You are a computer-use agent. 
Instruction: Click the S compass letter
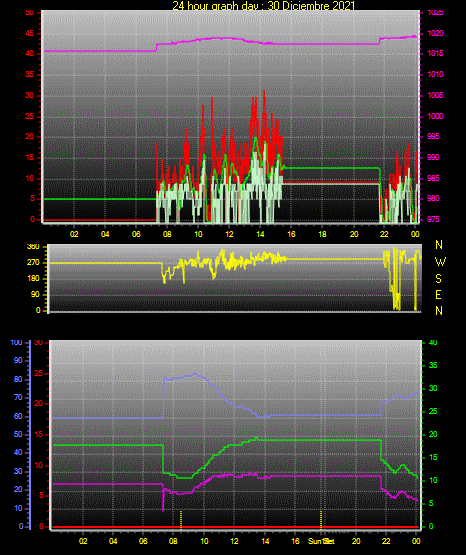(438, 279)
